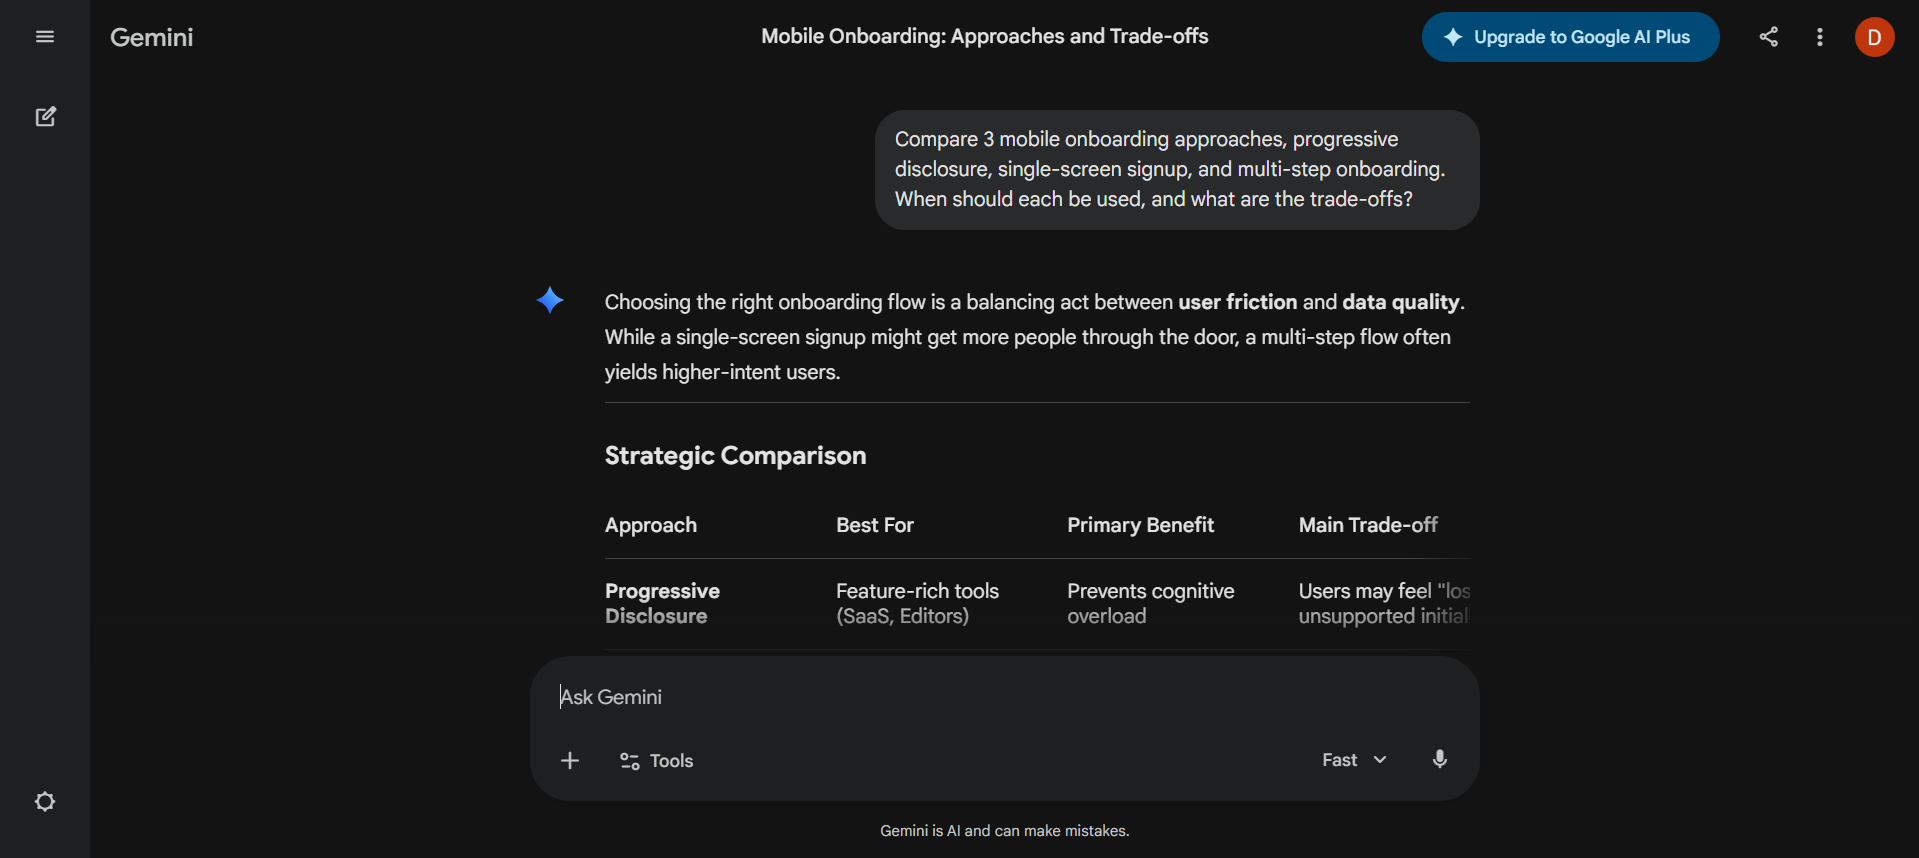Click the Users may feel trade-off cell
Screen dimensions: 1919x858
pos(1384,604)
